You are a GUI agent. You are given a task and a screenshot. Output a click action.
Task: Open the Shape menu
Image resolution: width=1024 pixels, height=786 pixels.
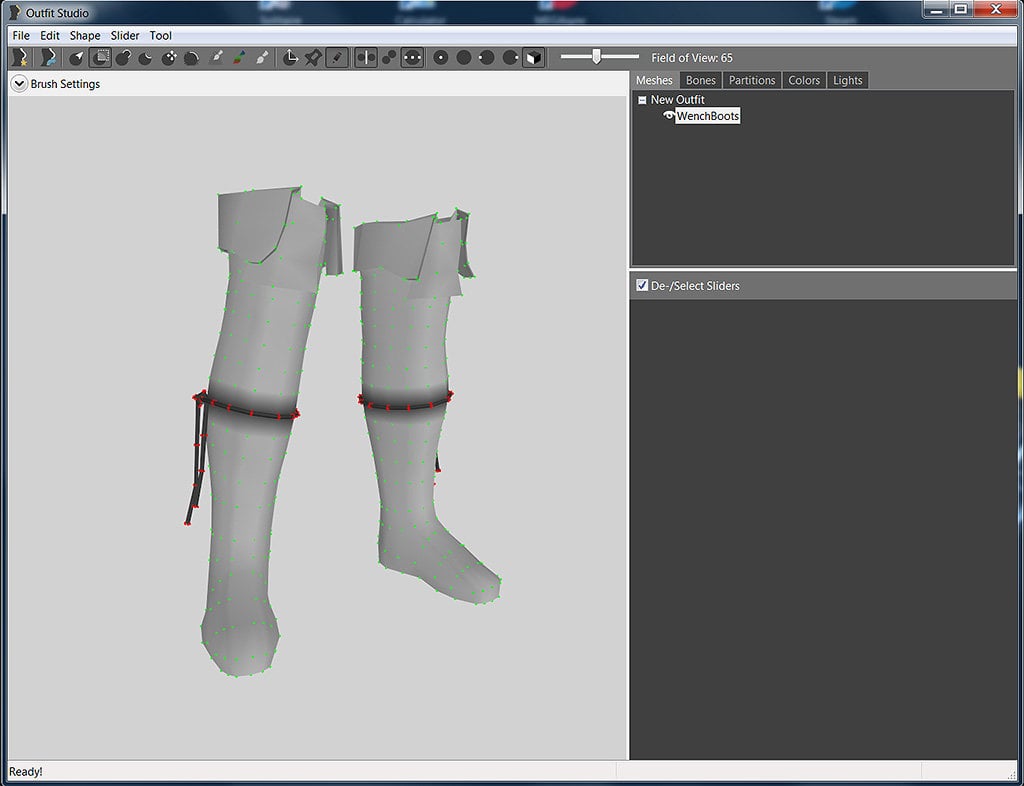click(x=85, y=35)
